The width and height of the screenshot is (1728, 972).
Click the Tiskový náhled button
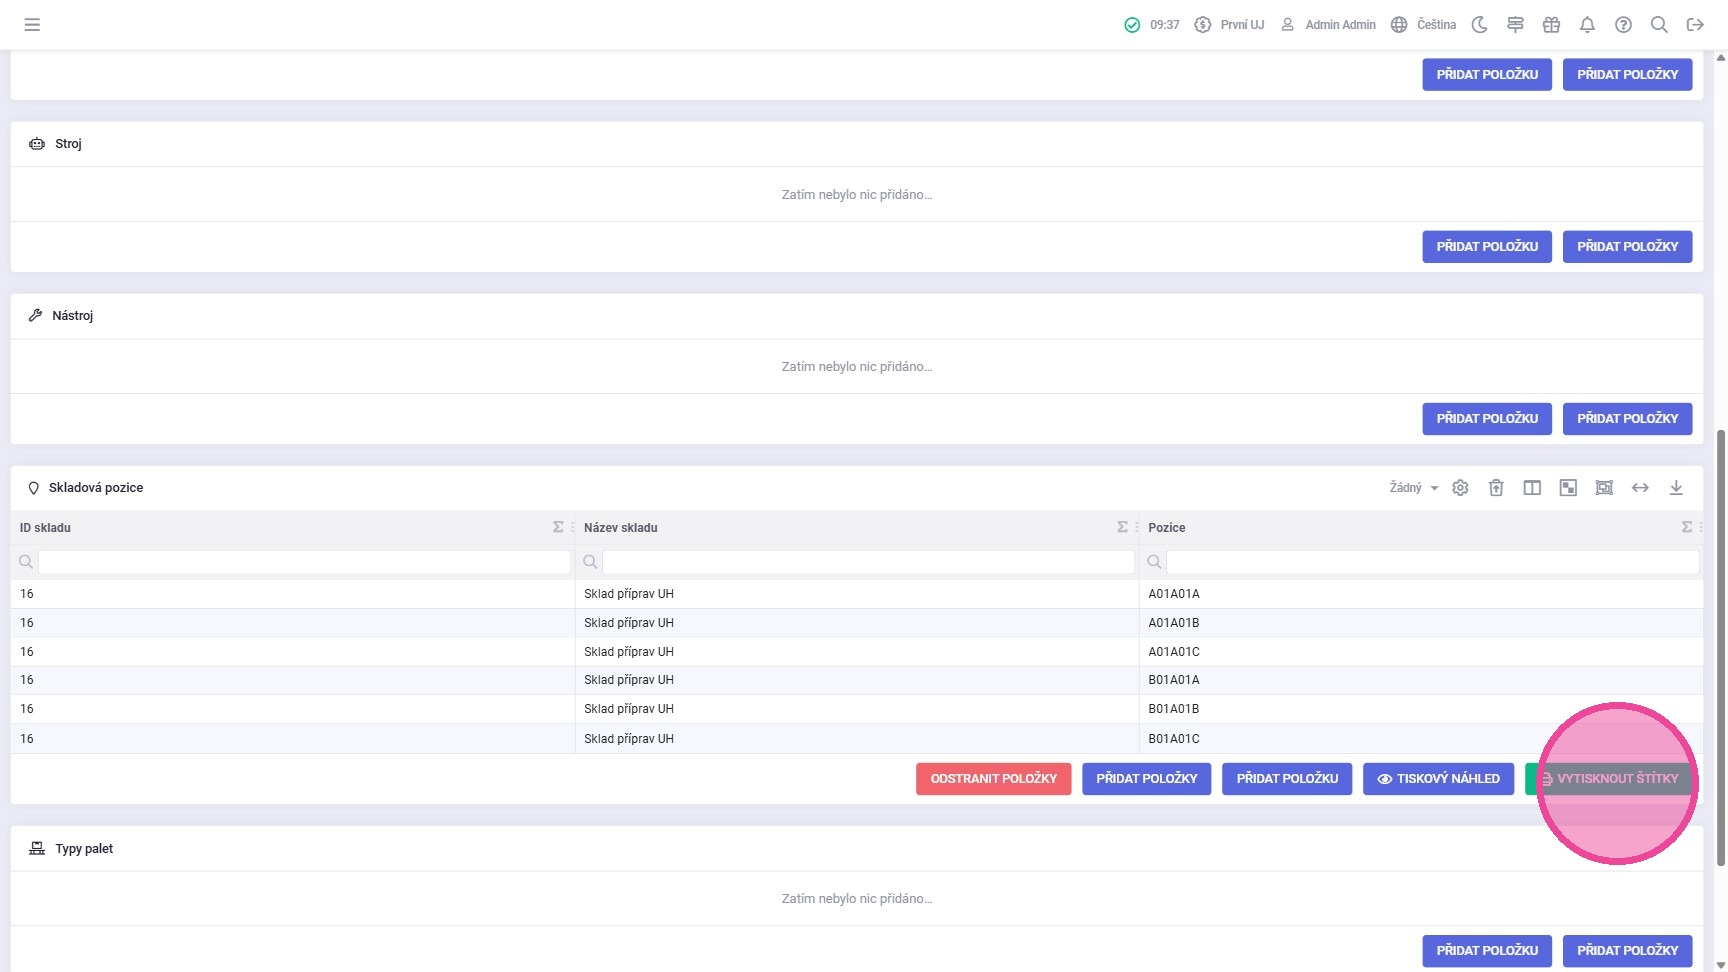click(1438, 779)
